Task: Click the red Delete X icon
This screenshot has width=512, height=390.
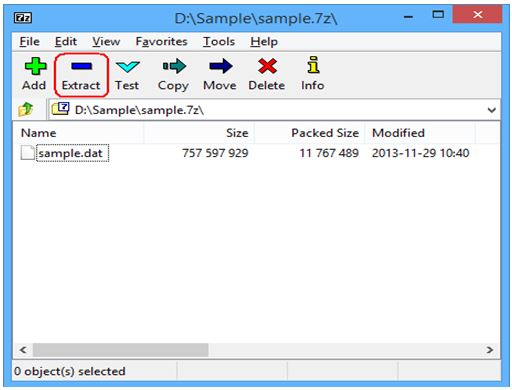Action: tap(267, 66)
